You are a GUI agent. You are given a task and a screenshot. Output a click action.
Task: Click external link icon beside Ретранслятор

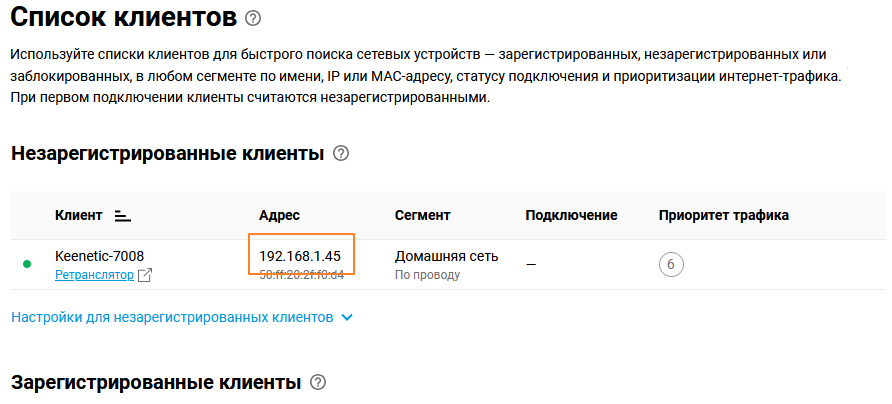pos(145,275)
